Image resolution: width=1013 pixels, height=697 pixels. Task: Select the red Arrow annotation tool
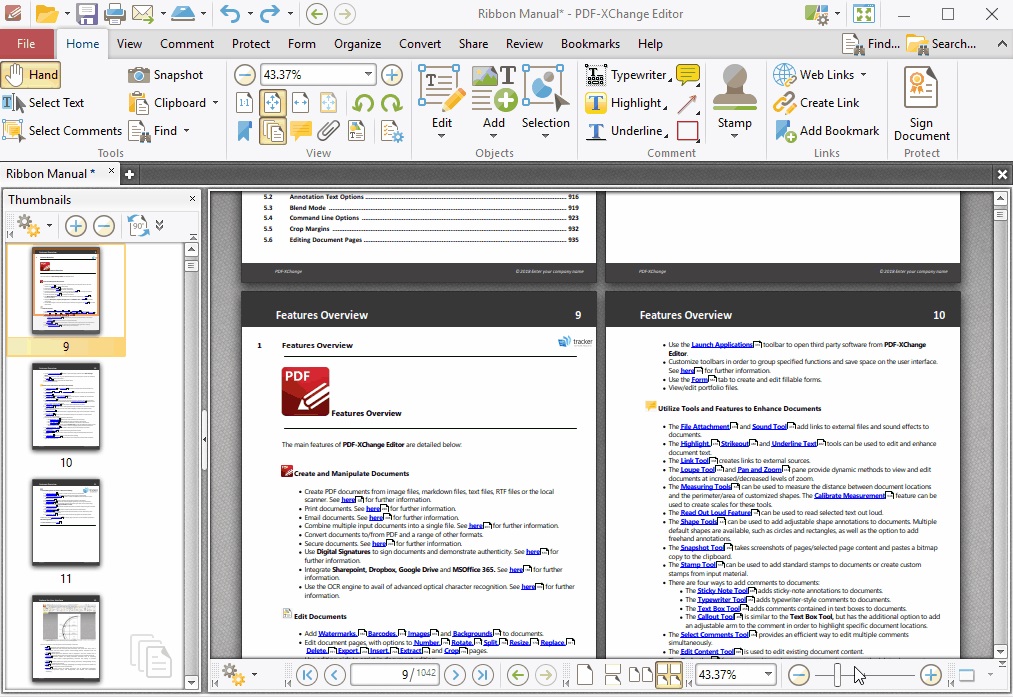pos(687,103)
